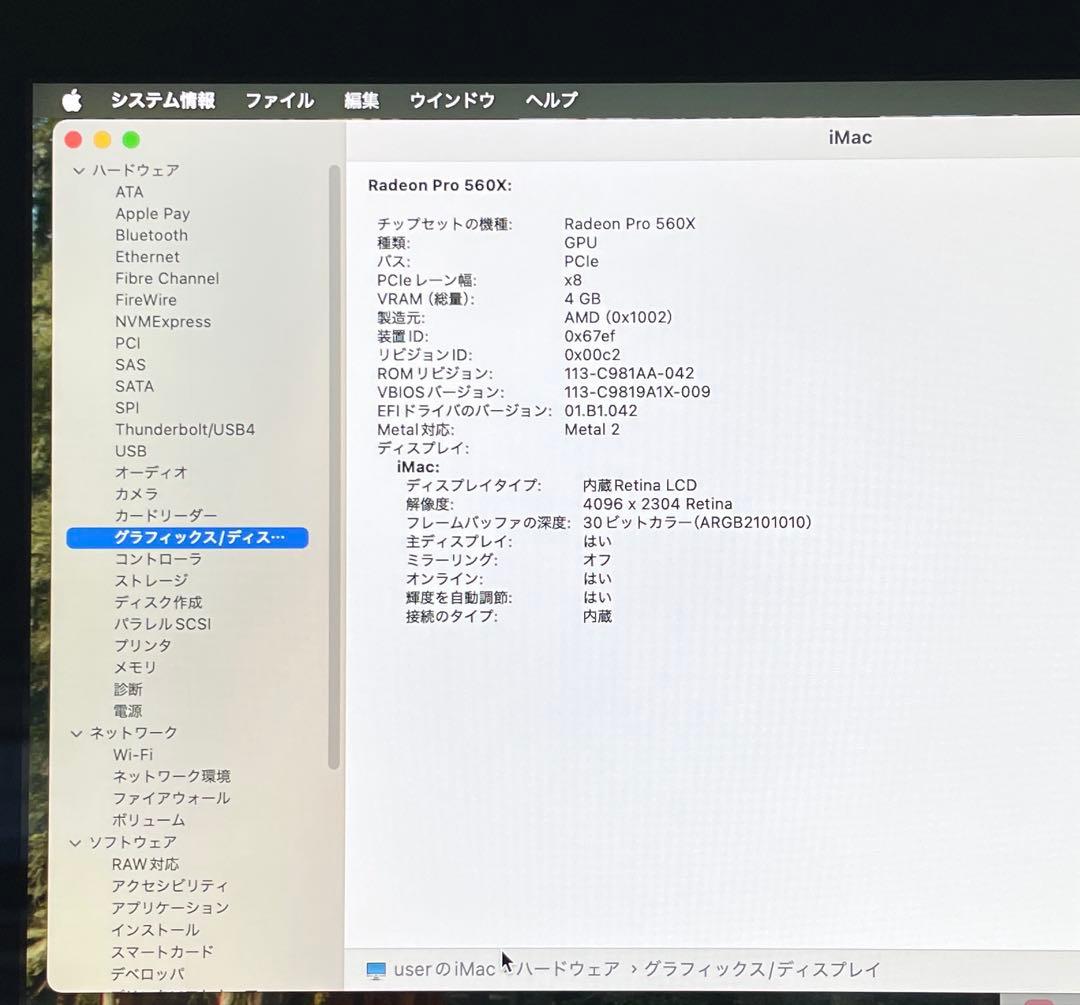The height and width of the screenshot is (1005, 1080).
Task: Click the display icon in the bottom breadcrumb
Action: click(375, 969)
